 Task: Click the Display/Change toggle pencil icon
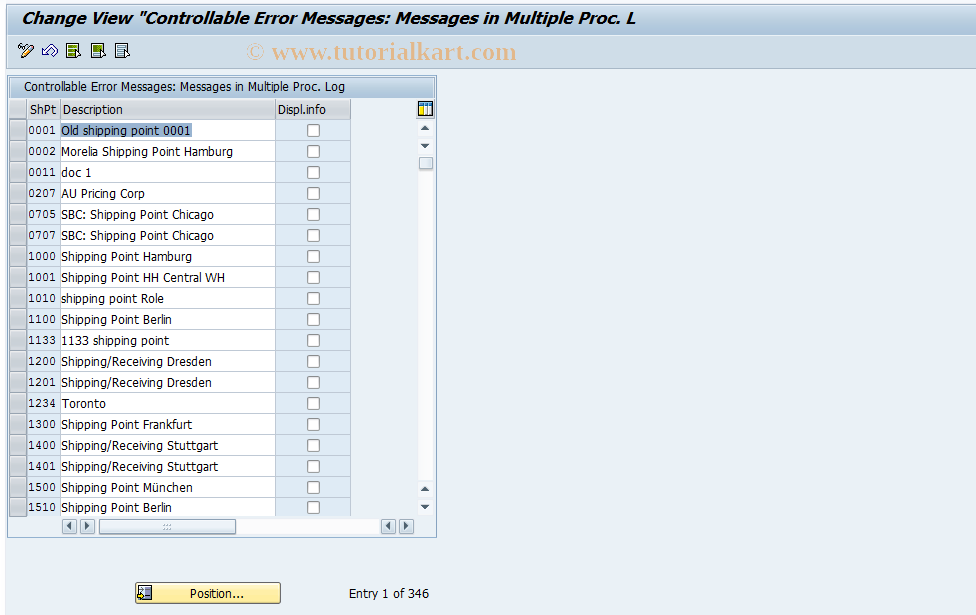point(26,50)
